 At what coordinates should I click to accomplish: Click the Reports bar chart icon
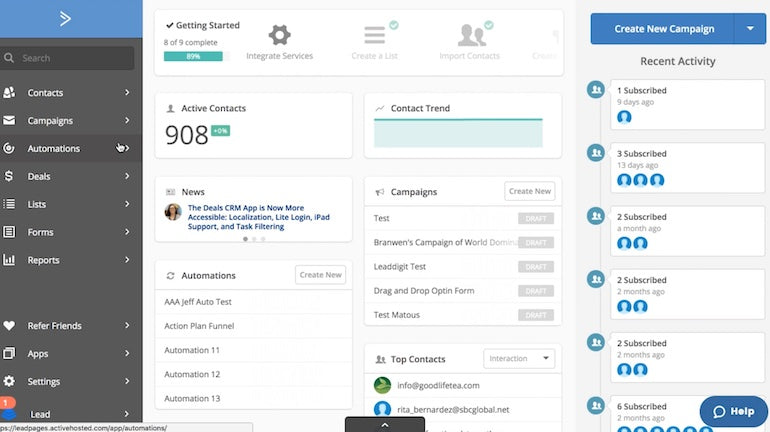click(9, 260)
